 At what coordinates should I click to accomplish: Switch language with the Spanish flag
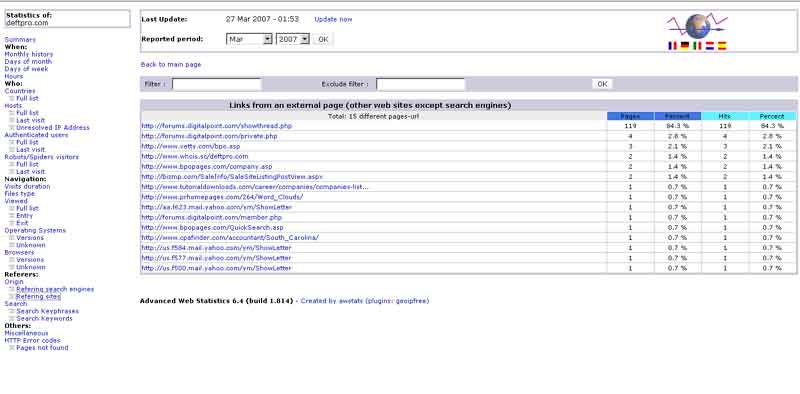tap(722, 46)
